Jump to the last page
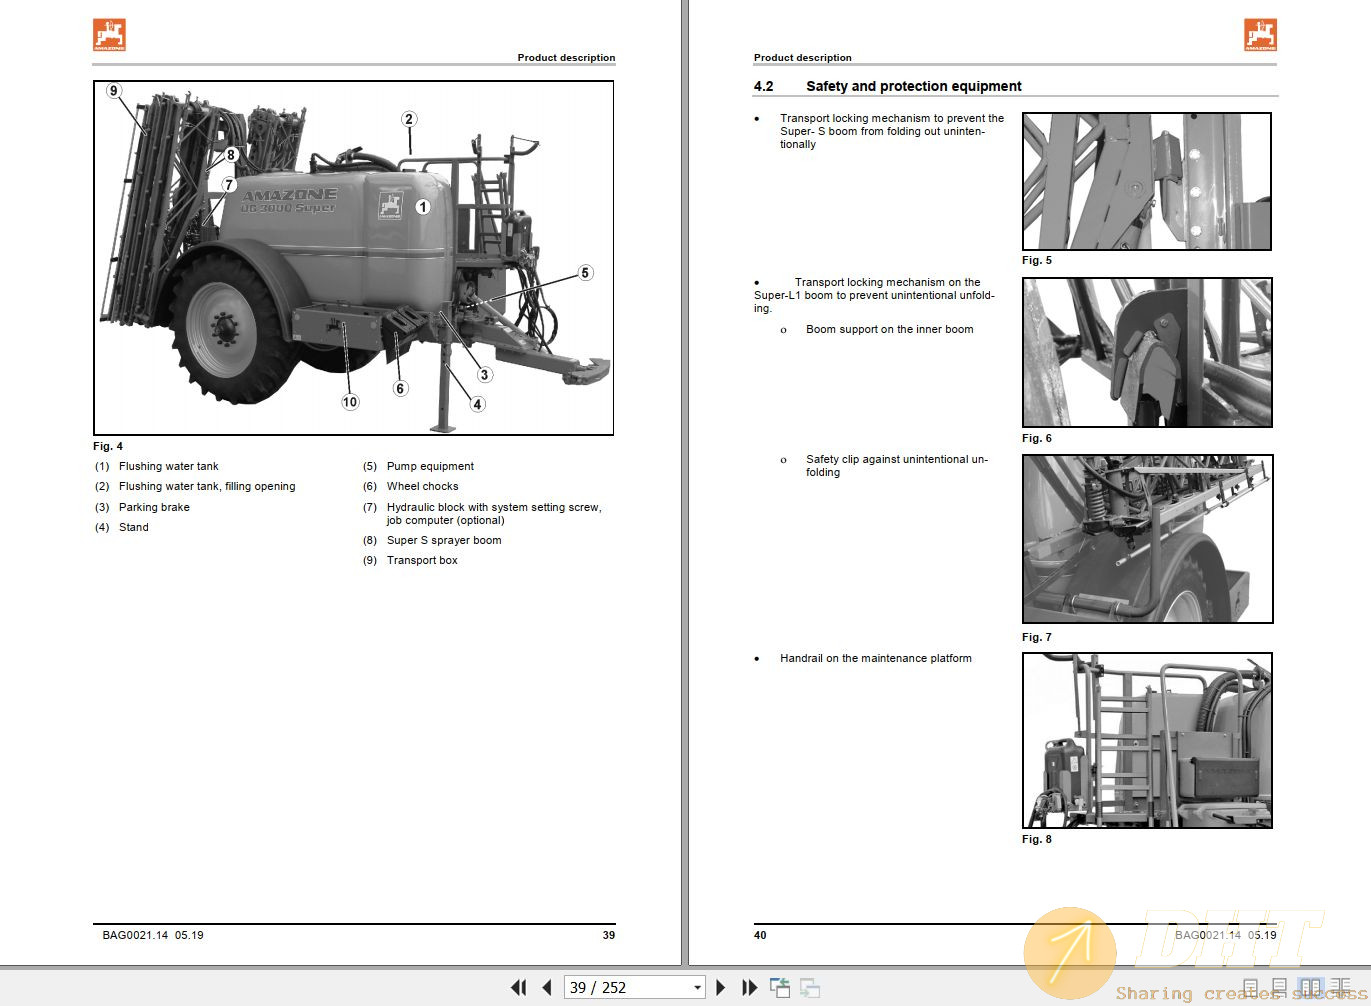 (x=750, y=988)
